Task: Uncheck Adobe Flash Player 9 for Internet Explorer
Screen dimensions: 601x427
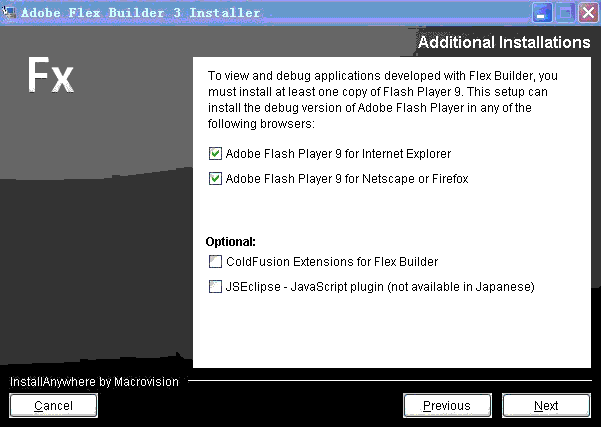Action: (x=215, y=154)
